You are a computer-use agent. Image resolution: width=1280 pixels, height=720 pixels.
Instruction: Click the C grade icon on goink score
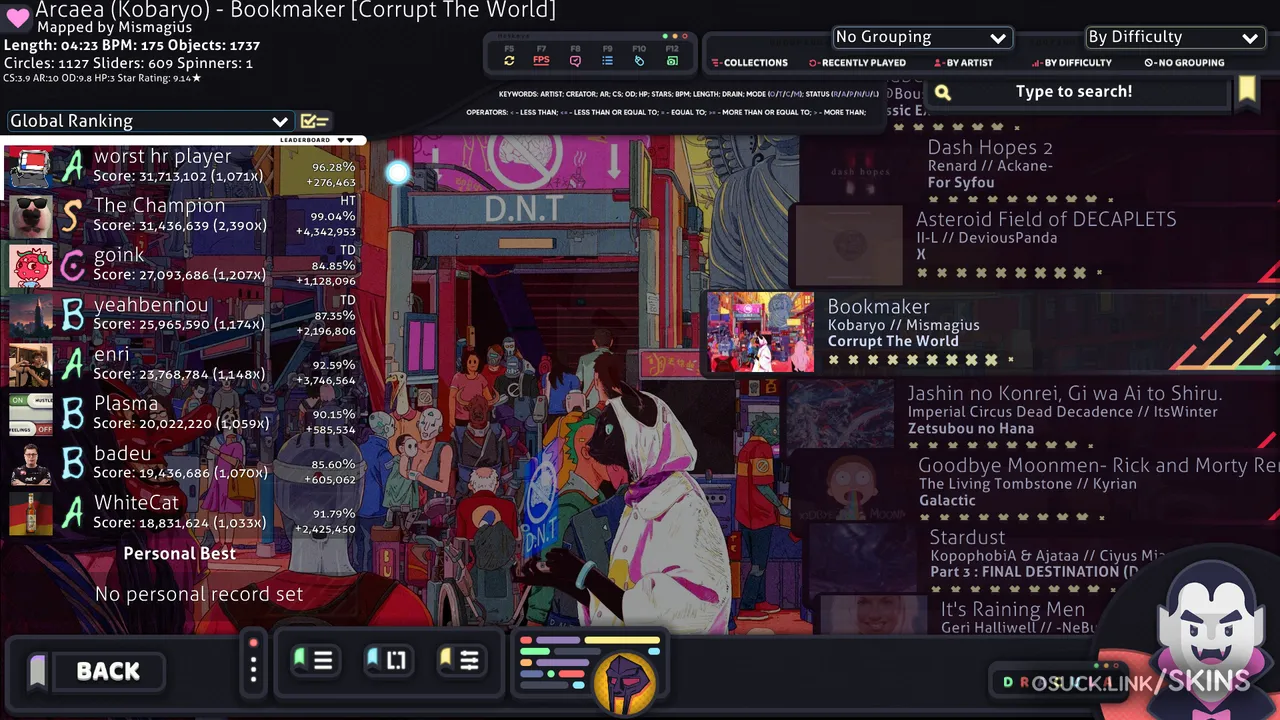72,266
